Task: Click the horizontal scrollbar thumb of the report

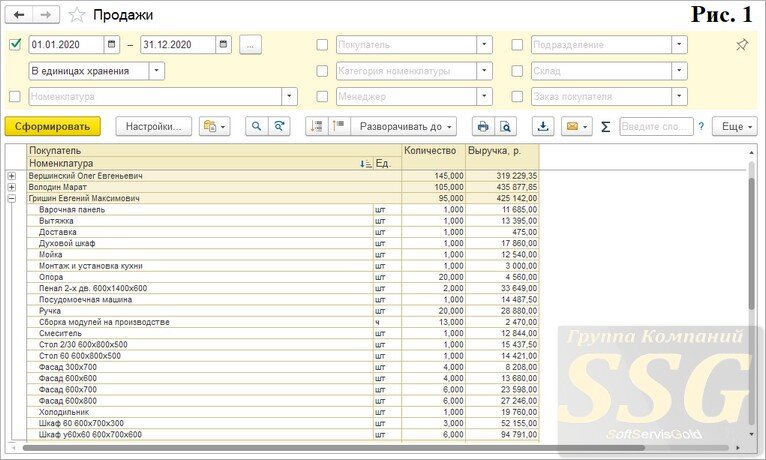Action: click(334, 448)
